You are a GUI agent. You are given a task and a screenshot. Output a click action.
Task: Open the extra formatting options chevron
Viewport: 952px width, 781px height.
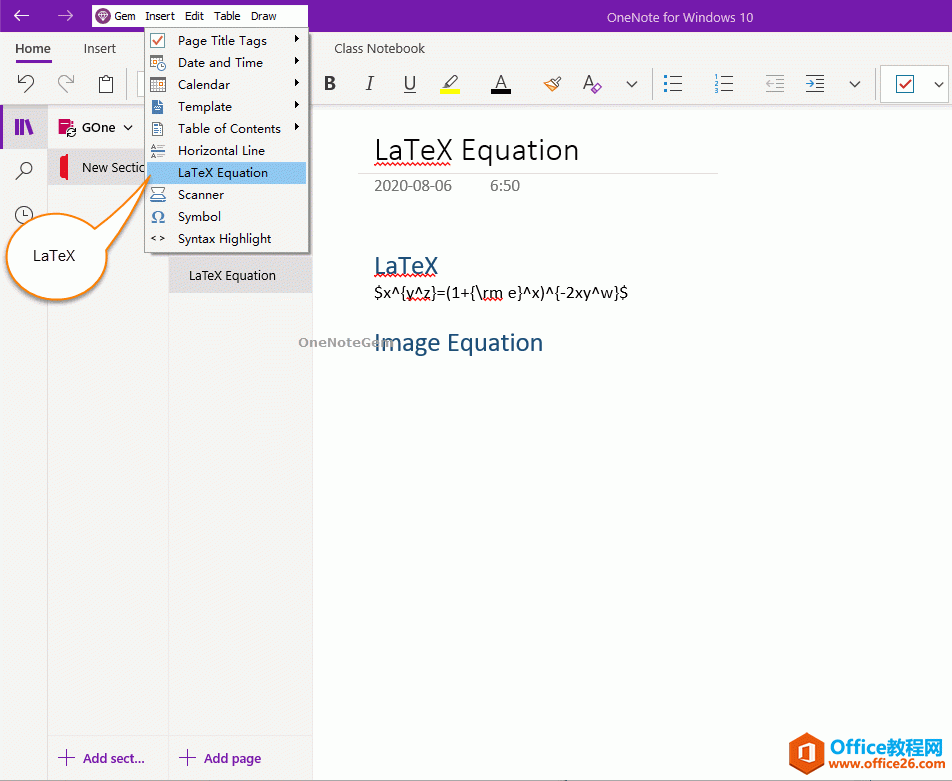(632, 84)
